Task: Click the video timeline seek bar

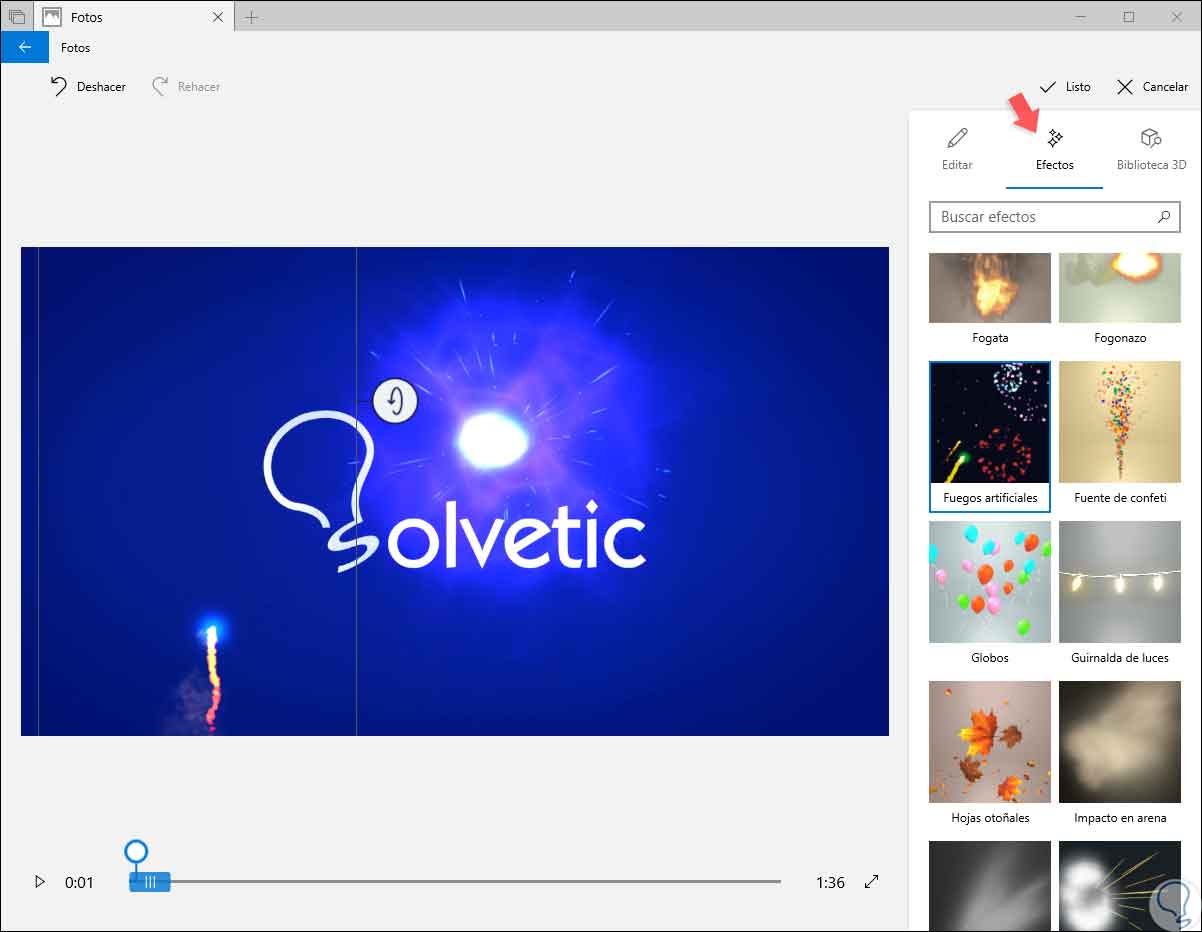Action: [x=455, y=882]
